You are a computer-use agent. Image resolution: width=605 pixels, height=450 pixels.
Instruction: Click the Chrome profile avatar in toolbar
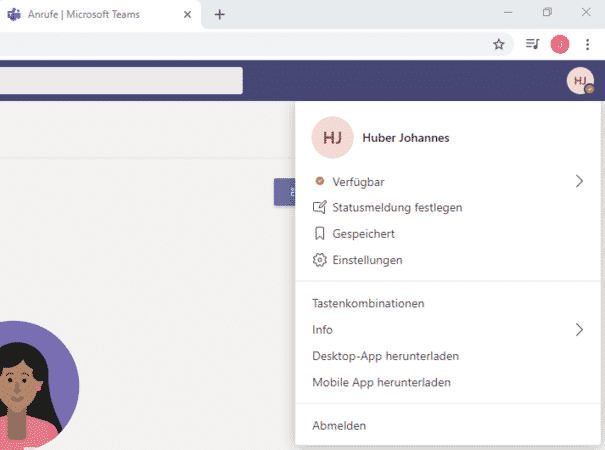pos(561,44)
